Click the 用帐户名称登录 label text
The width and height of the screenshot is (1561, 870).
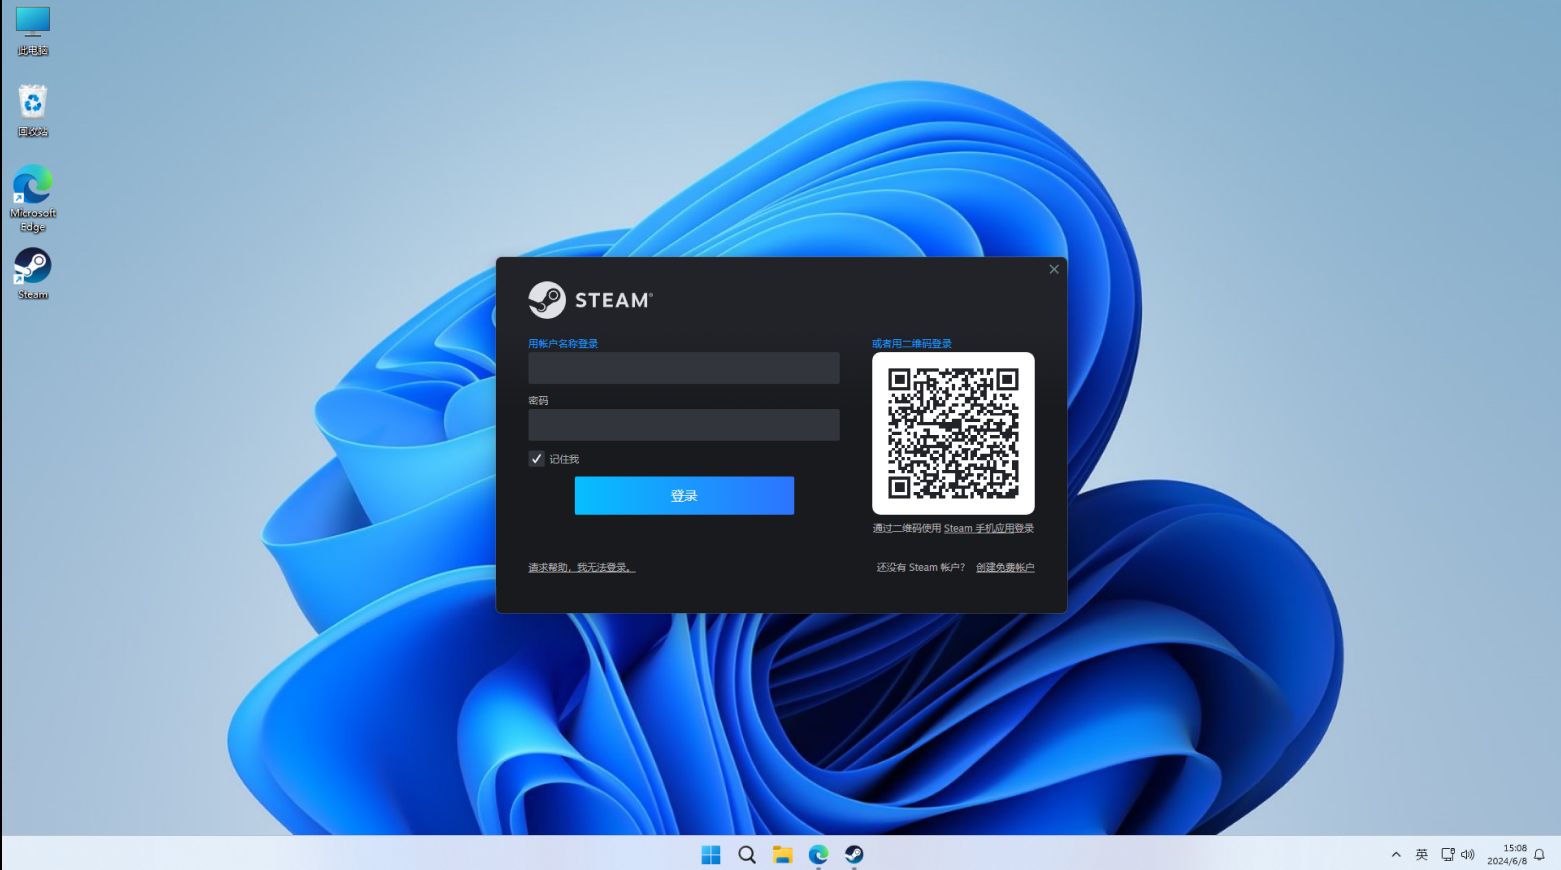[563, 344]
